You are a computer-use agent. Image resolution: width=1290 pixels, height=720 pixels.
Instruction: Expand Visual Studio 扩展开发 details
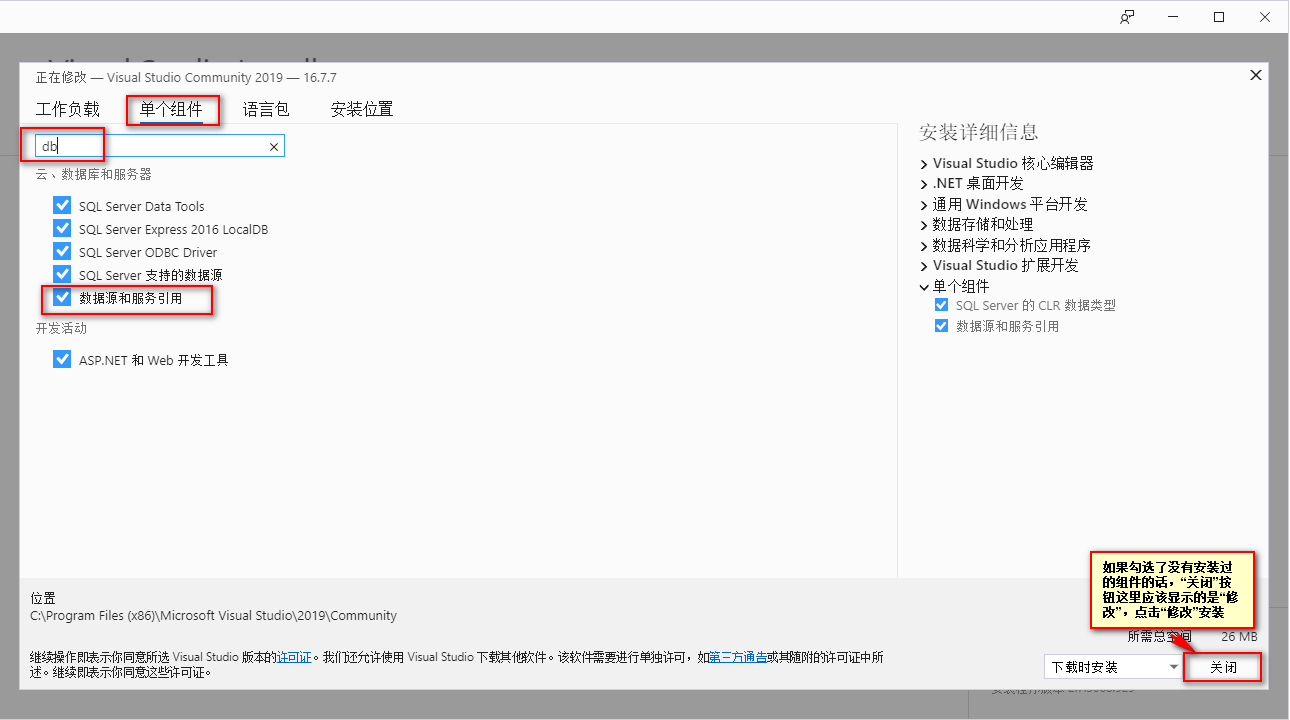coord(924,266)
